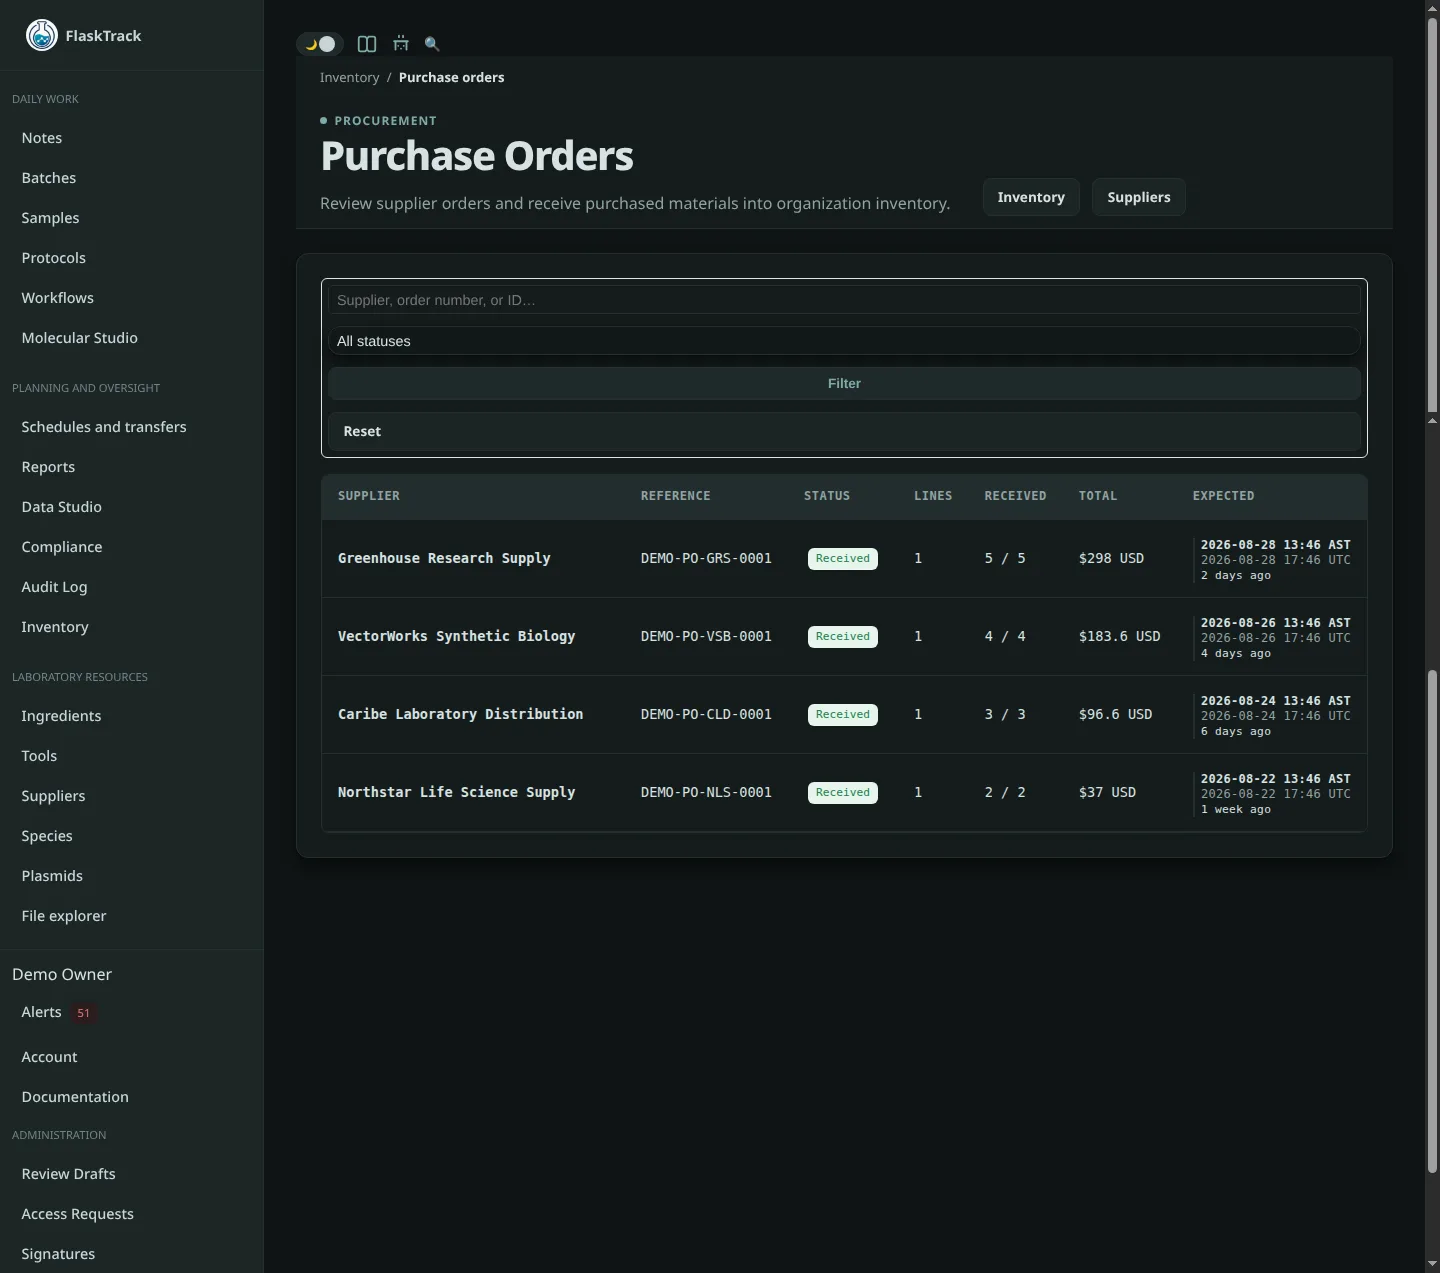
Task: Open the VectorWorks Synthetic Biology order
Action: coord(456,636)
